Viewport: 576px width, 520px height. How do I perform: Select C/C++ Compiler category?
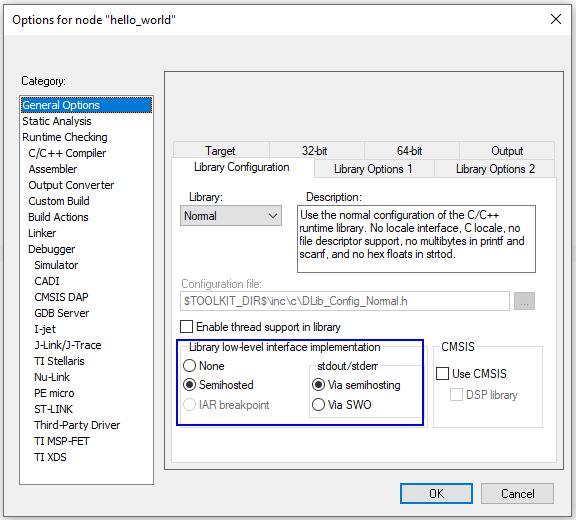67,153
